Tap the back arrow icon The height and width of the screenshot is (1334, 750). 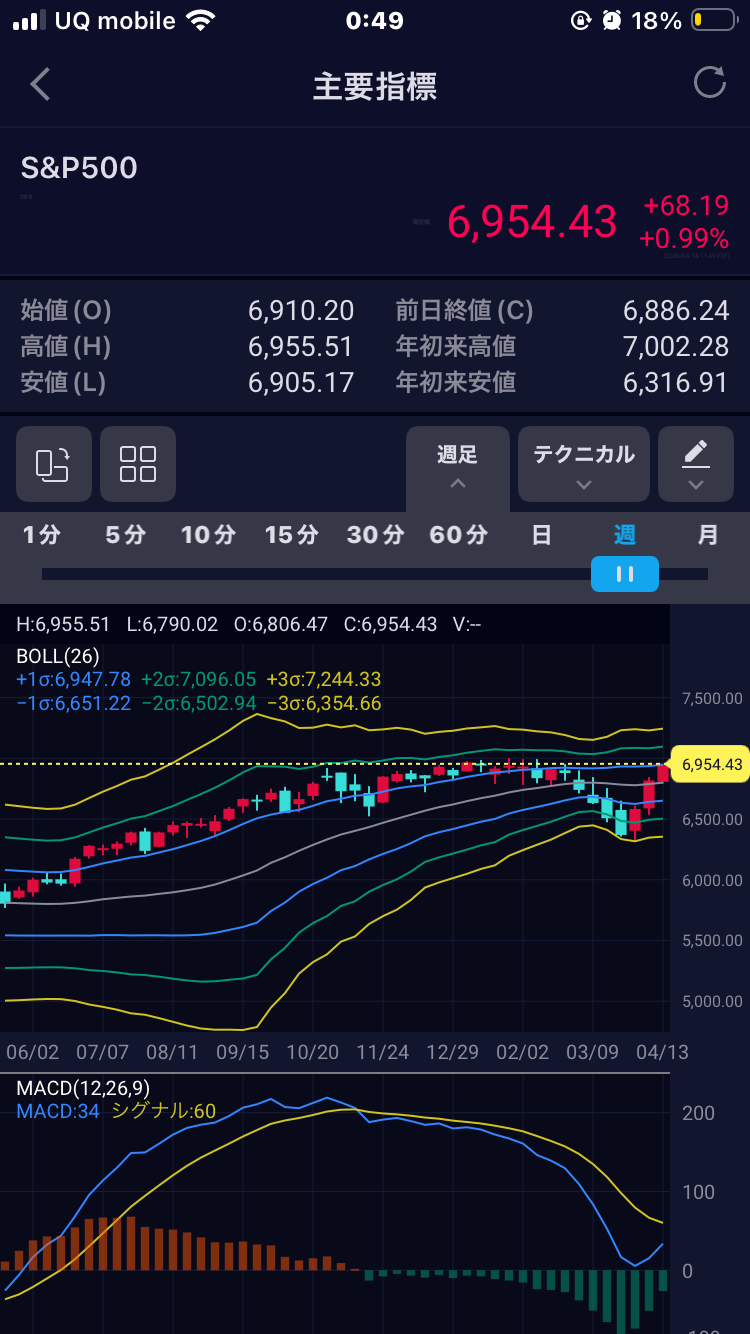click(40, 85)
